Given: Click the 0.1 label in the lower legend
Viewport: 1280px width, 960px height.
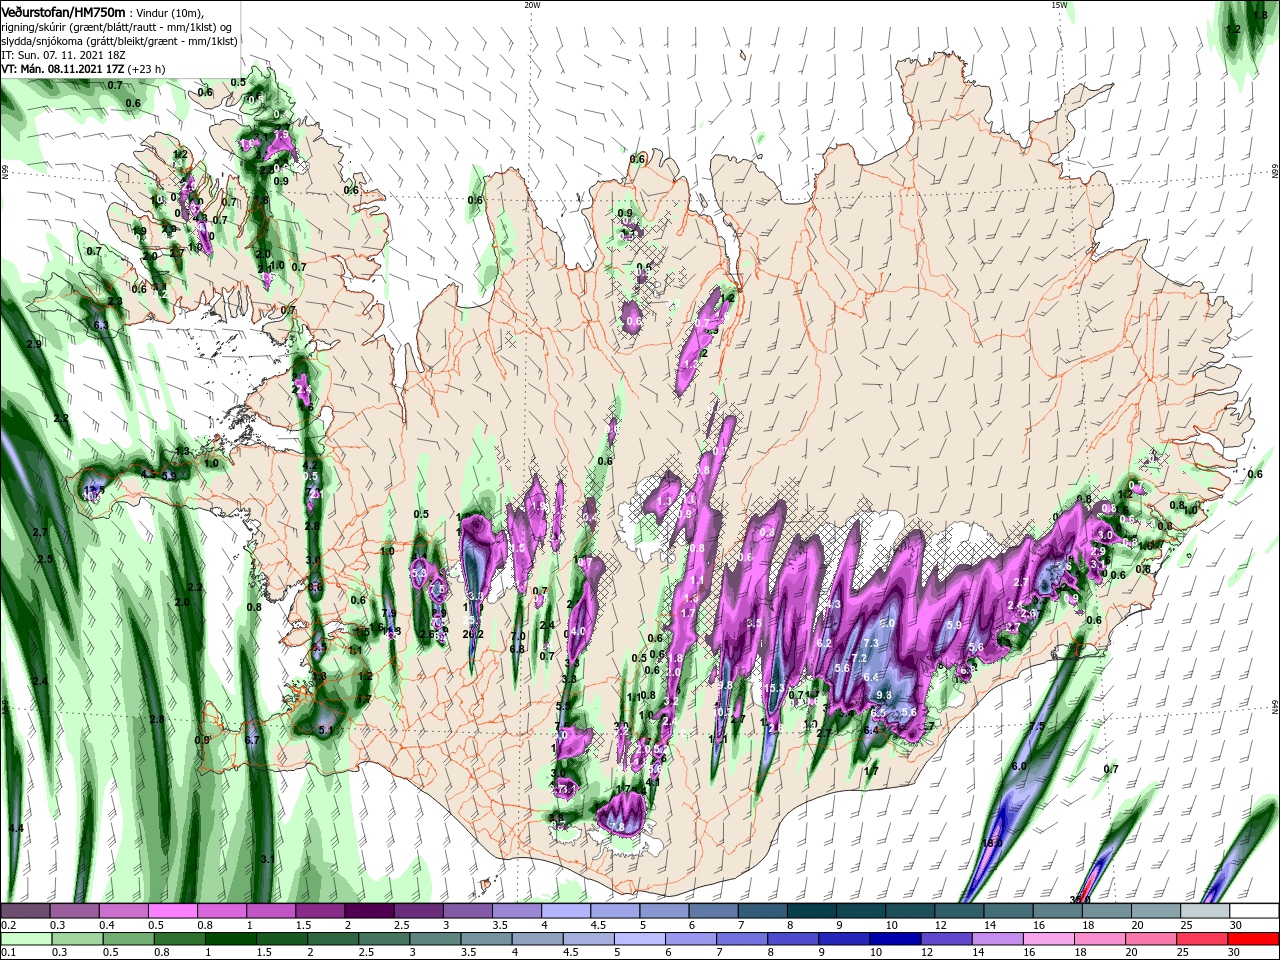Looking at the screenshot, I should (x=8, y=952).
